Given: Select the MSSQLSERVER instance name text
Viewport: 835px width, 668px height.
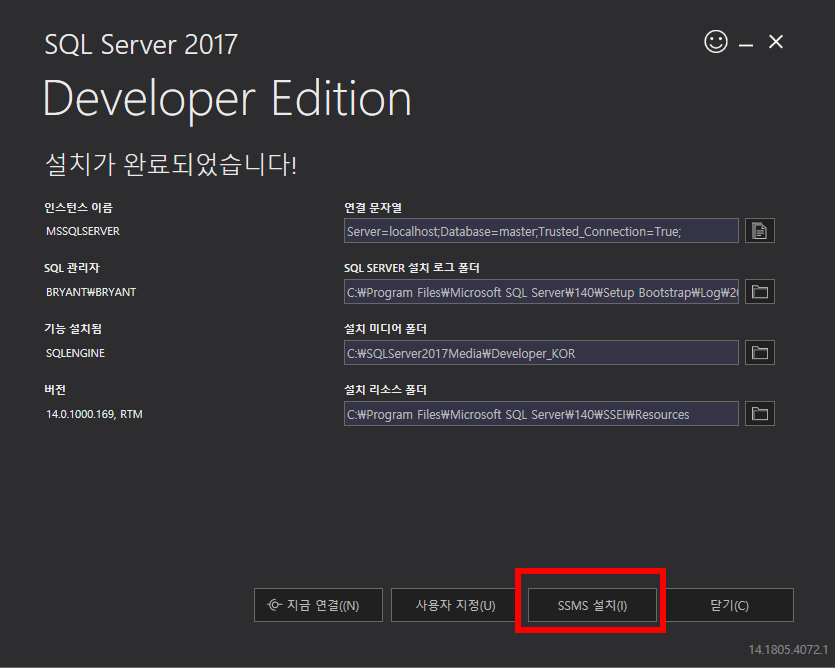Looking at the screenshot, I should tap(83, 231).
